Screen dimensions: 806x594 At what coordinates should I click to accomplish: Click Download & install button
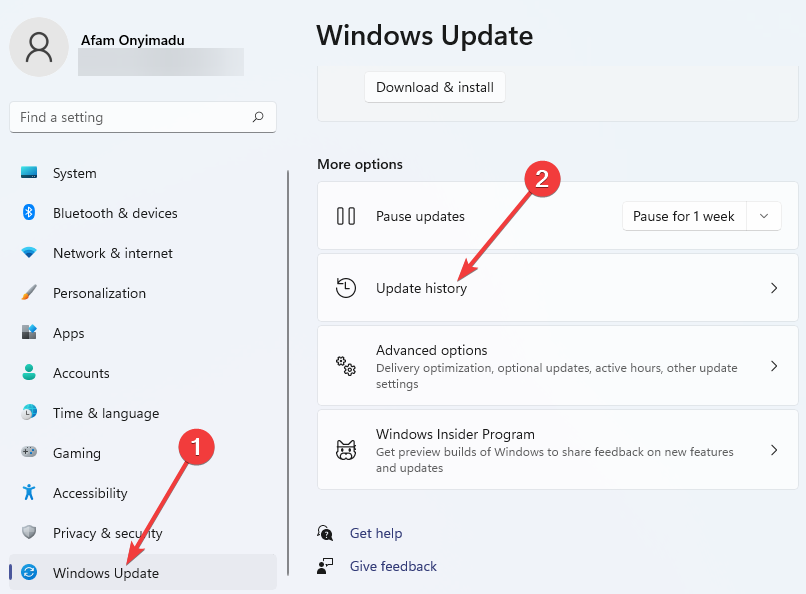[435, 87]
